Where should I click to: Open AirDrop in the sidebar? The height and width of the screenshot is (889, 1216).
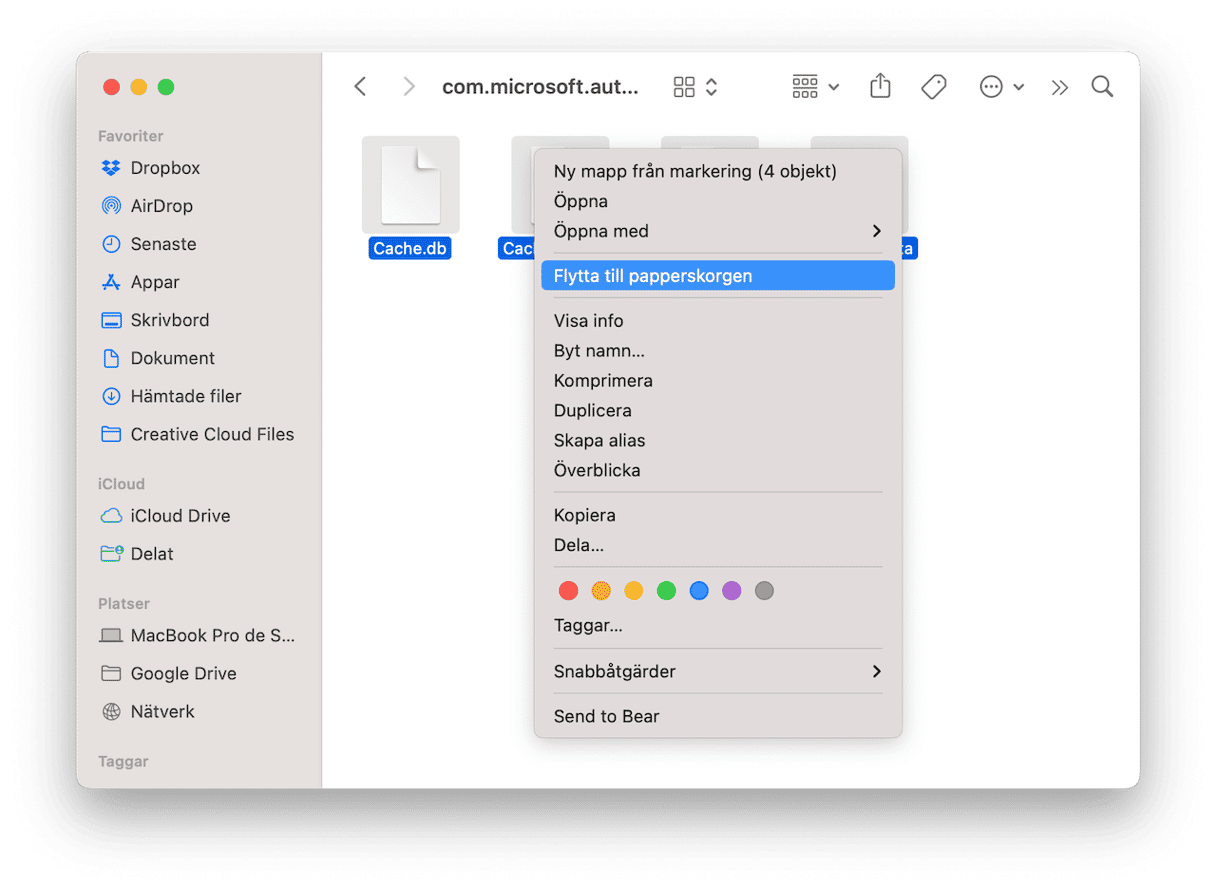pos(160,206)
